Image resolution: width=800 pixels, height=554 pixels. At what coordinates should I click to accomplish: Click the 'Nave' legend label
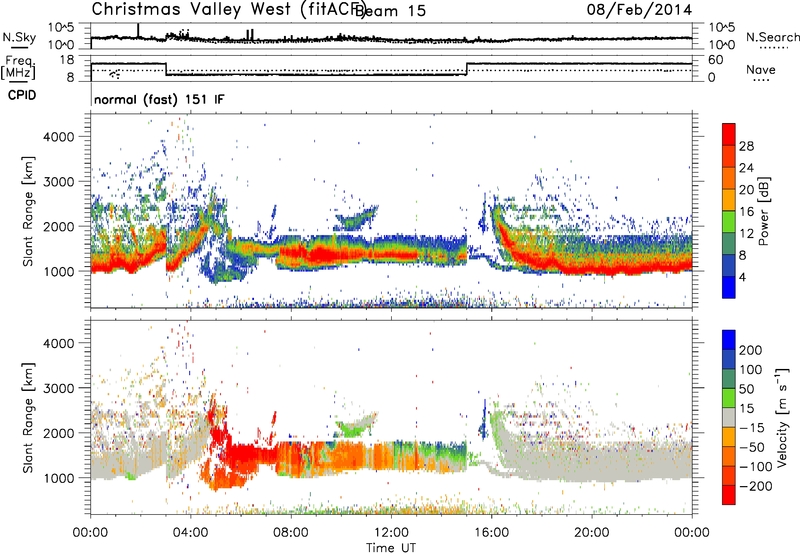point(761,69)
